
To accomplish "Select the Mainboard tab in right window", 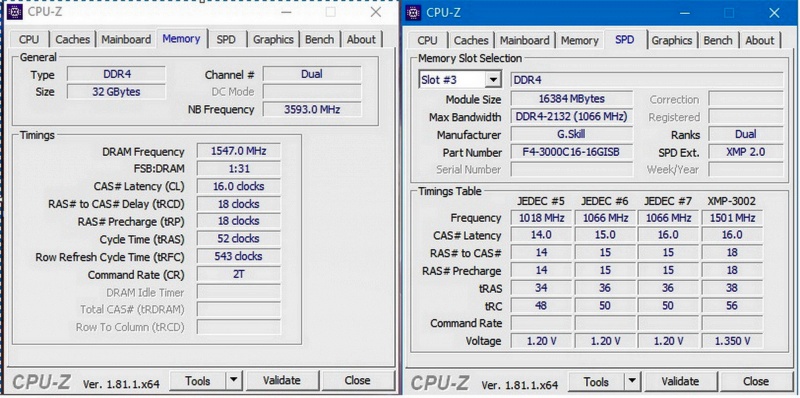I will click(x=524, y=40).
